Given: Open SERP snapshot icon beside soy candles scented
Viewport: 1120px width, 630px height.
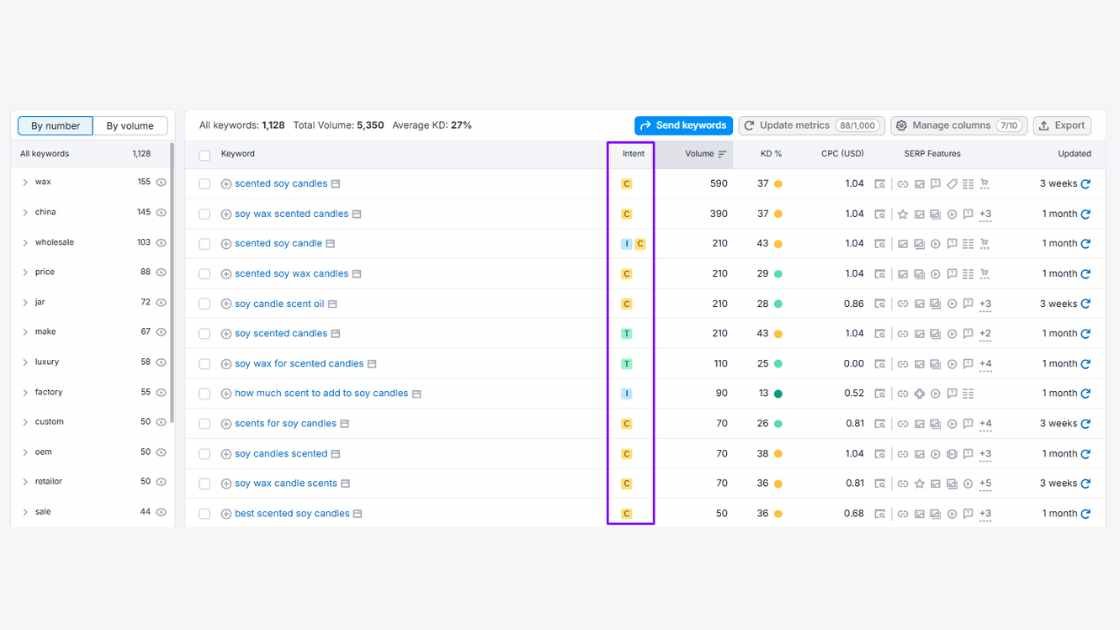Looking at the screenshot, I should point(336,454).
